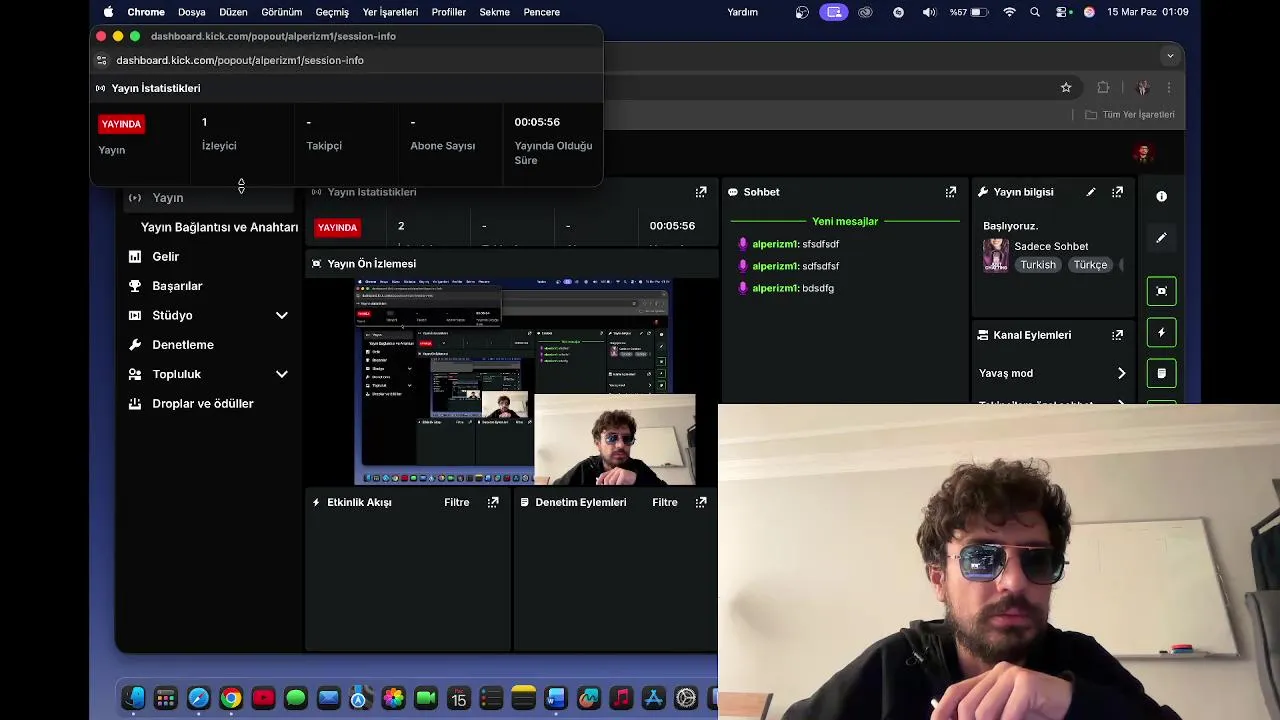1280x720 pixels.
Task: Open Filtre in Denetim Eylemleri panel
Action: [x=665, y=502]
